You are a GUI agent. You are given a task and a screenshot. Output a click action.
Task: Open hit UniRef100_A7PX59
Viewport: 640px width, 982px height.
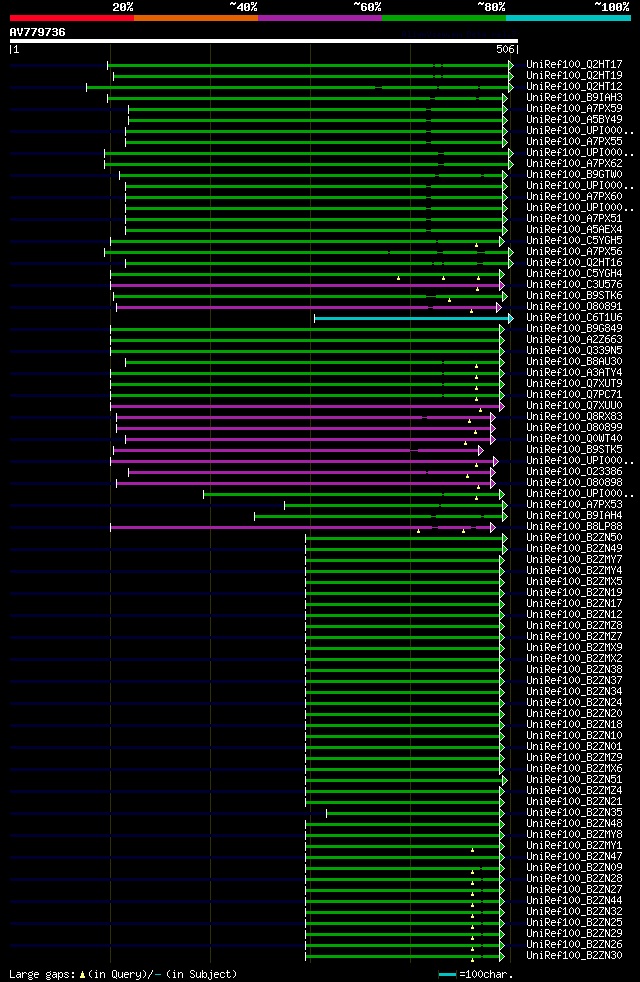[x=574, y=108]
